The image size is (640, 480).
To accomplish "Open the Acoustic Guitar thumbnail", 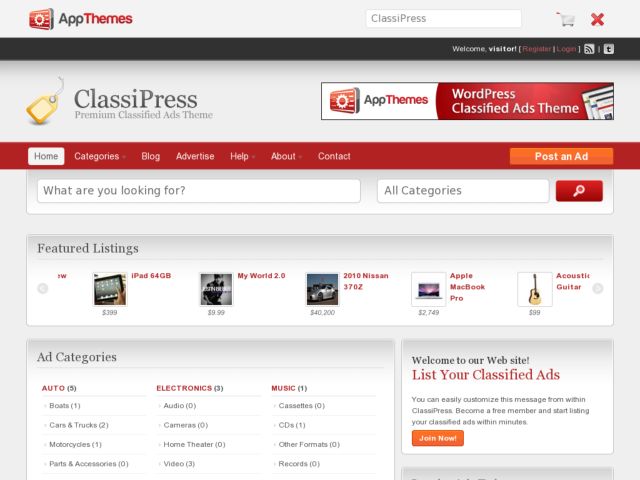I will click(535, 289).
